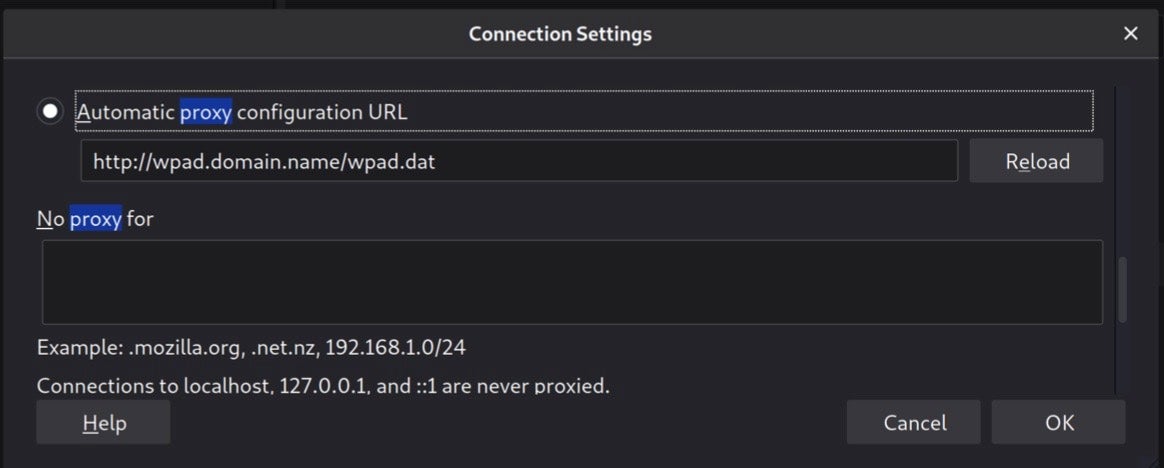
Task: Click the scrollbar track above the thumb
Action: tap(1121, 170)
